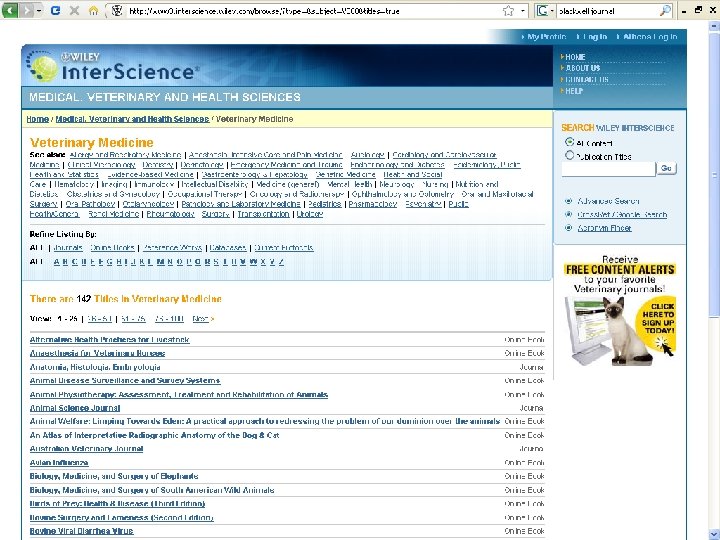This screenshot has height=540, width=720.
Task: Click the scrollbar down arrow
Action: coord(714,534)
